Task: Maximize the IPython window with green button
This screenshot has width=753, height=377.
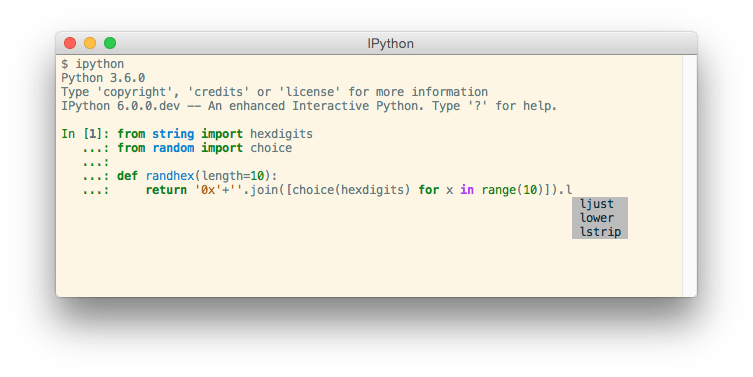Action: tap(110, 43)
